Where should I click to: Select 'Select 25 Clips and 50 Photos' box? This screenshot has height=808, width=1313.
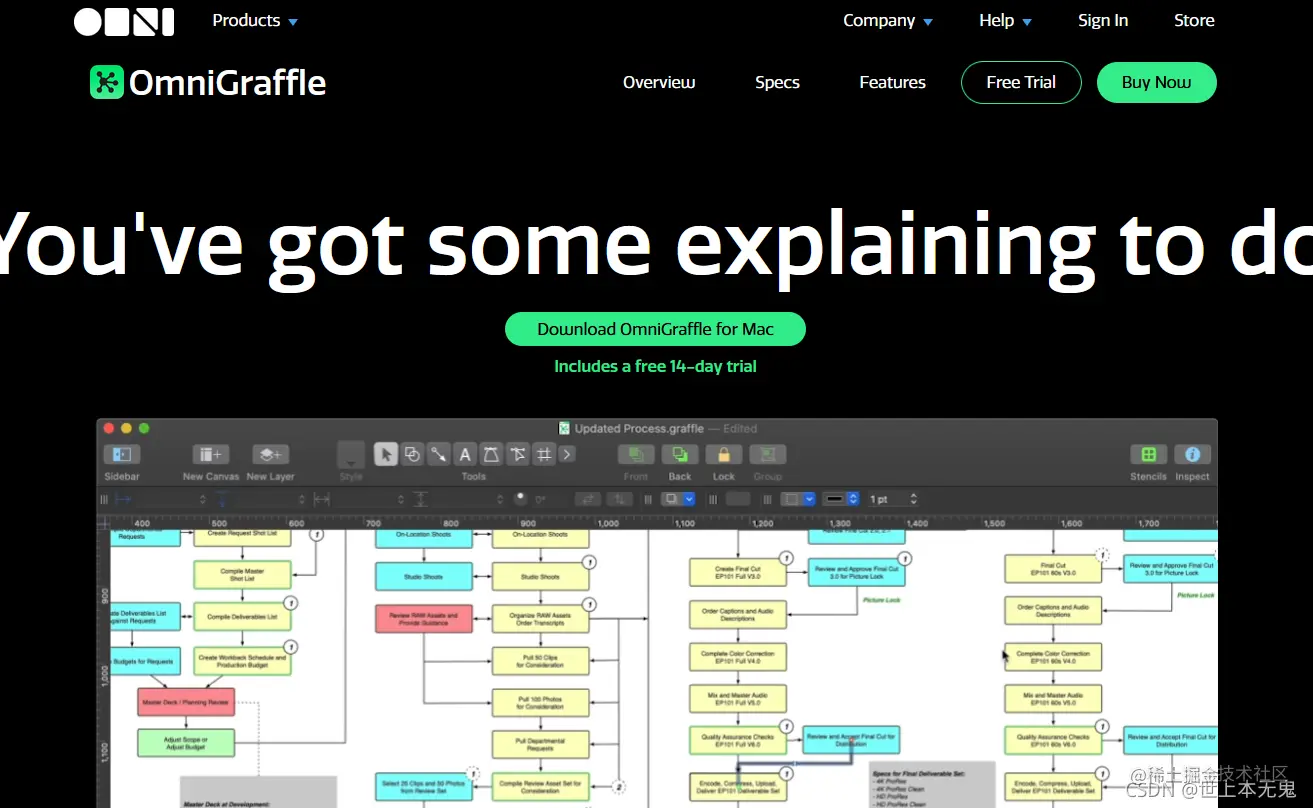[x=423, y=787]
